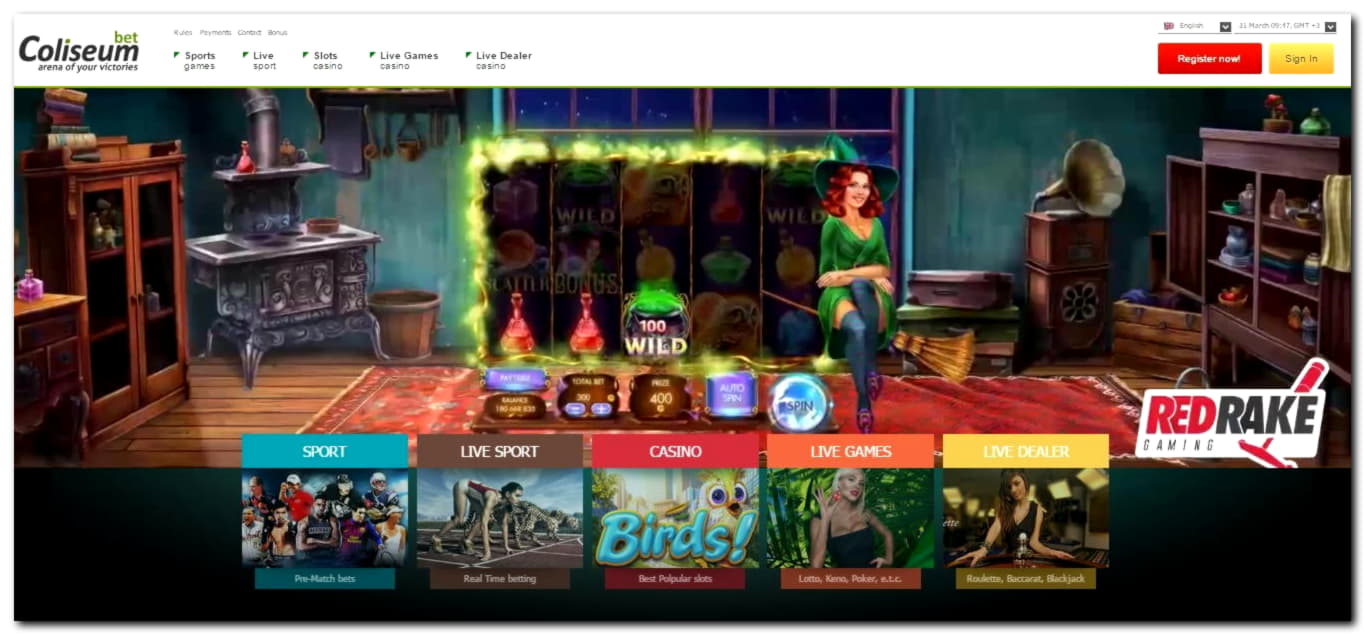Select the Live Games casino menu item

pyautogui.click(x=409, y=61)
